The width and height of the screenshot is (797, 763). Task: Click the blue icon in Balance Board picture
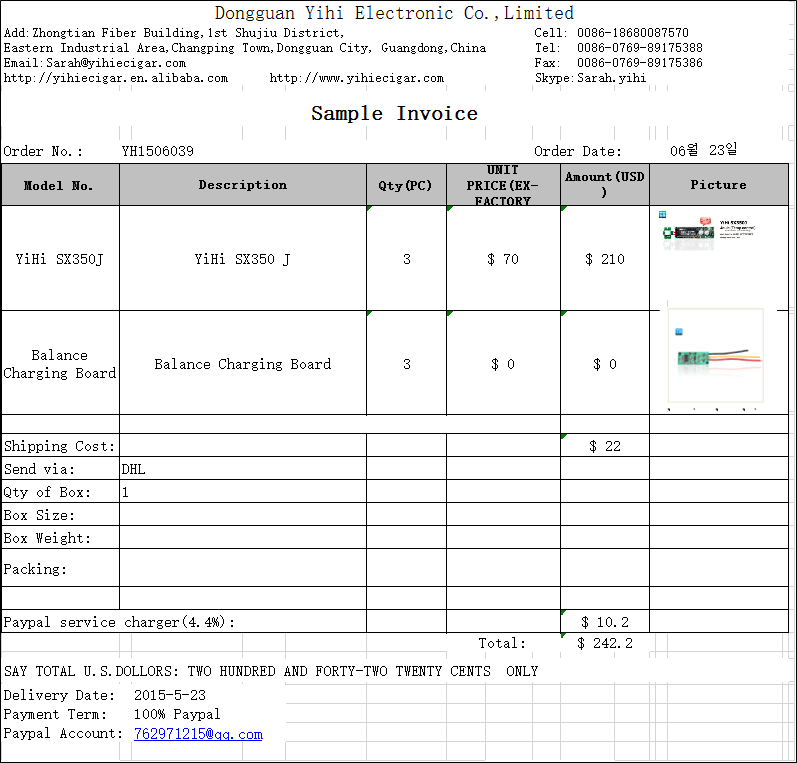click(679, 331)
